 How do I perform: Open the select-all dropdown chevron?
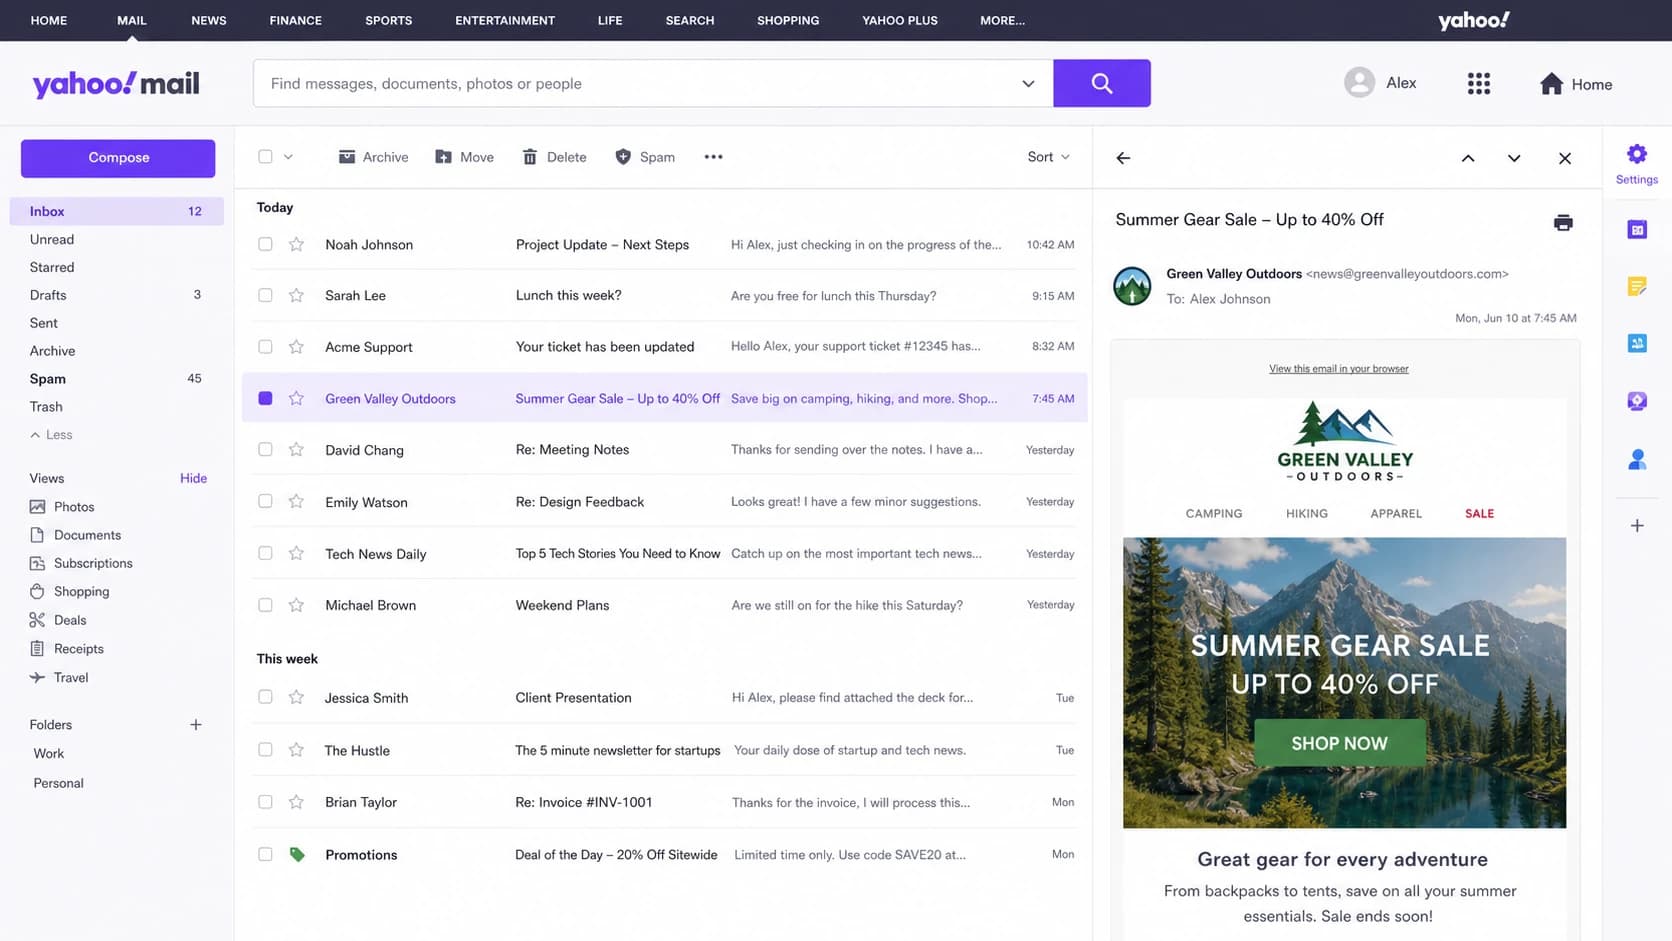[288, 157]
